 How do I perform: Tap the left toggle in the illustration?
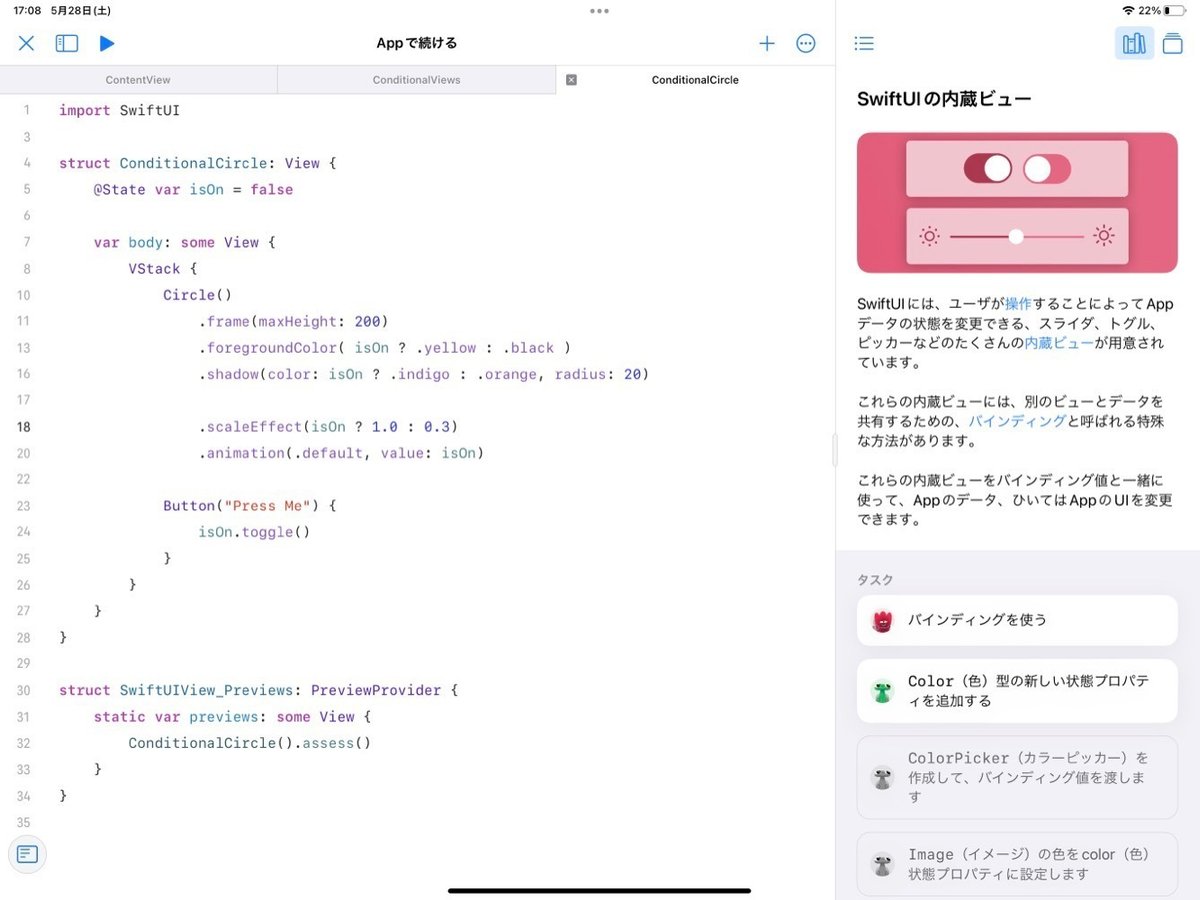987,168
